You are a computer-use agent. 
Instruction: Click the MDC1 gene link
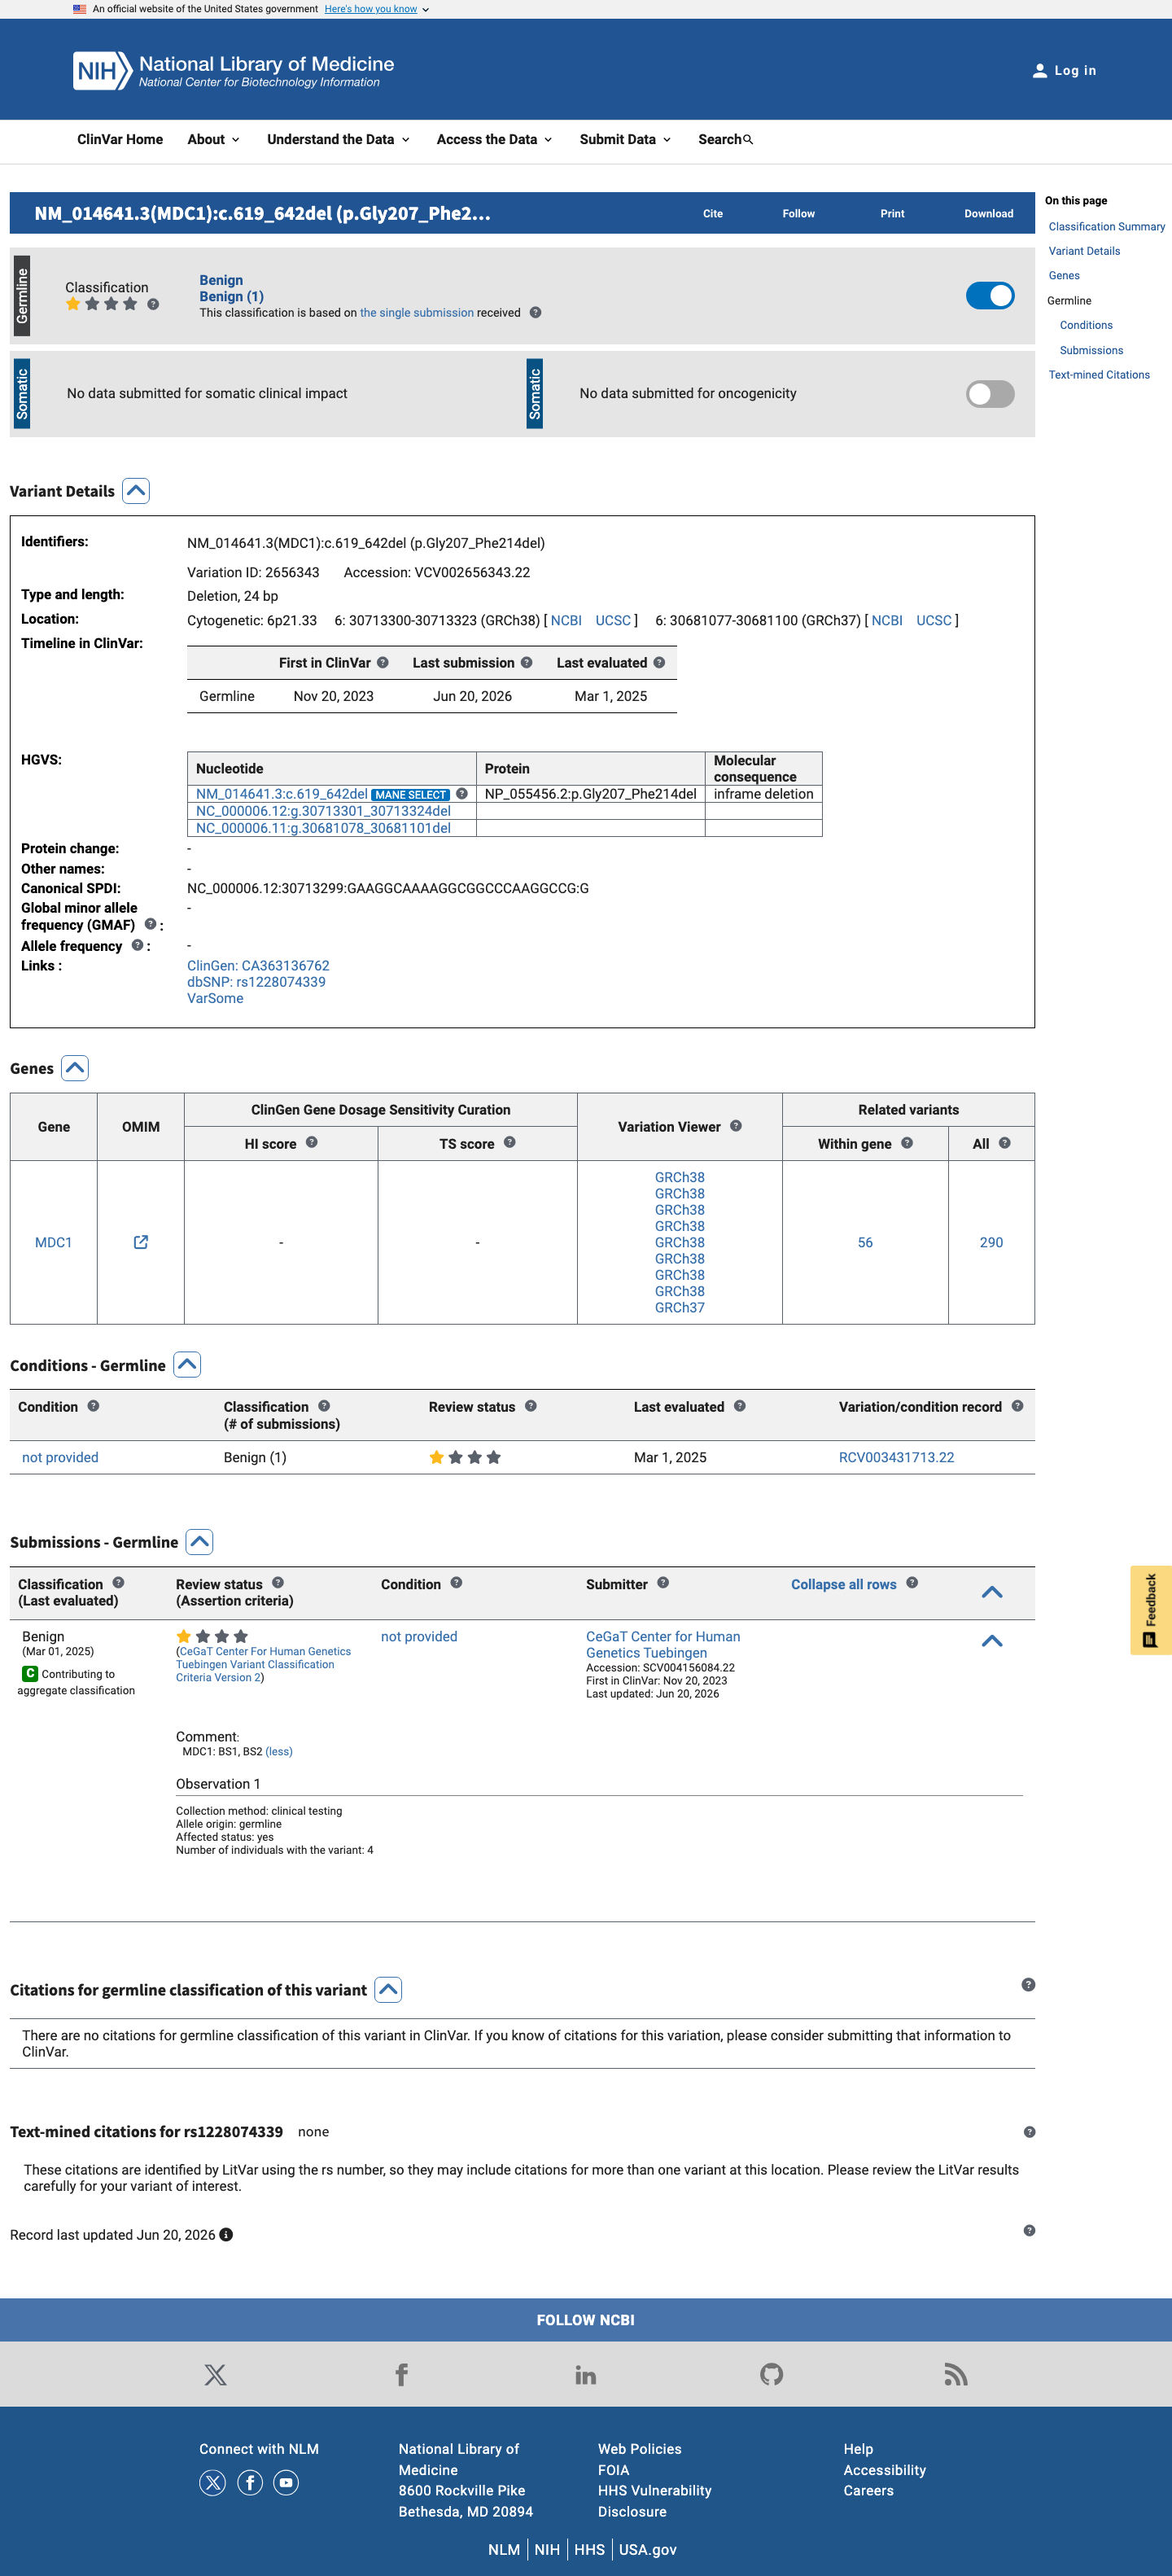pos(53,1243)
